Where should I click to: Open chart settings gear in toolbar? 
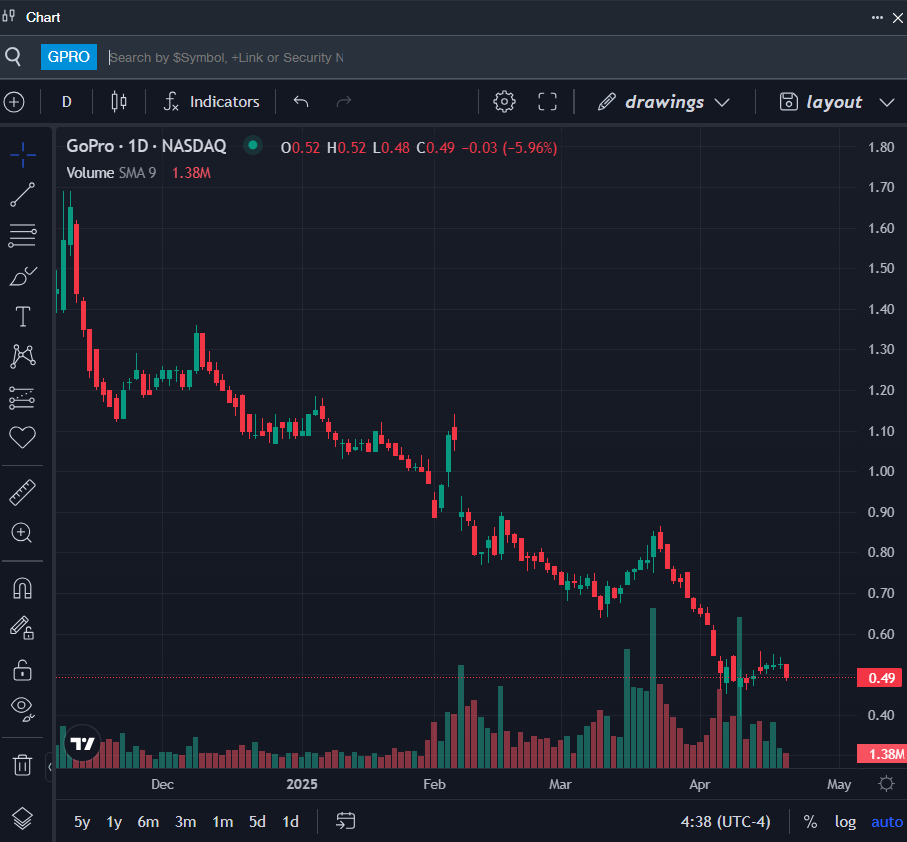[x=504, y=102]
